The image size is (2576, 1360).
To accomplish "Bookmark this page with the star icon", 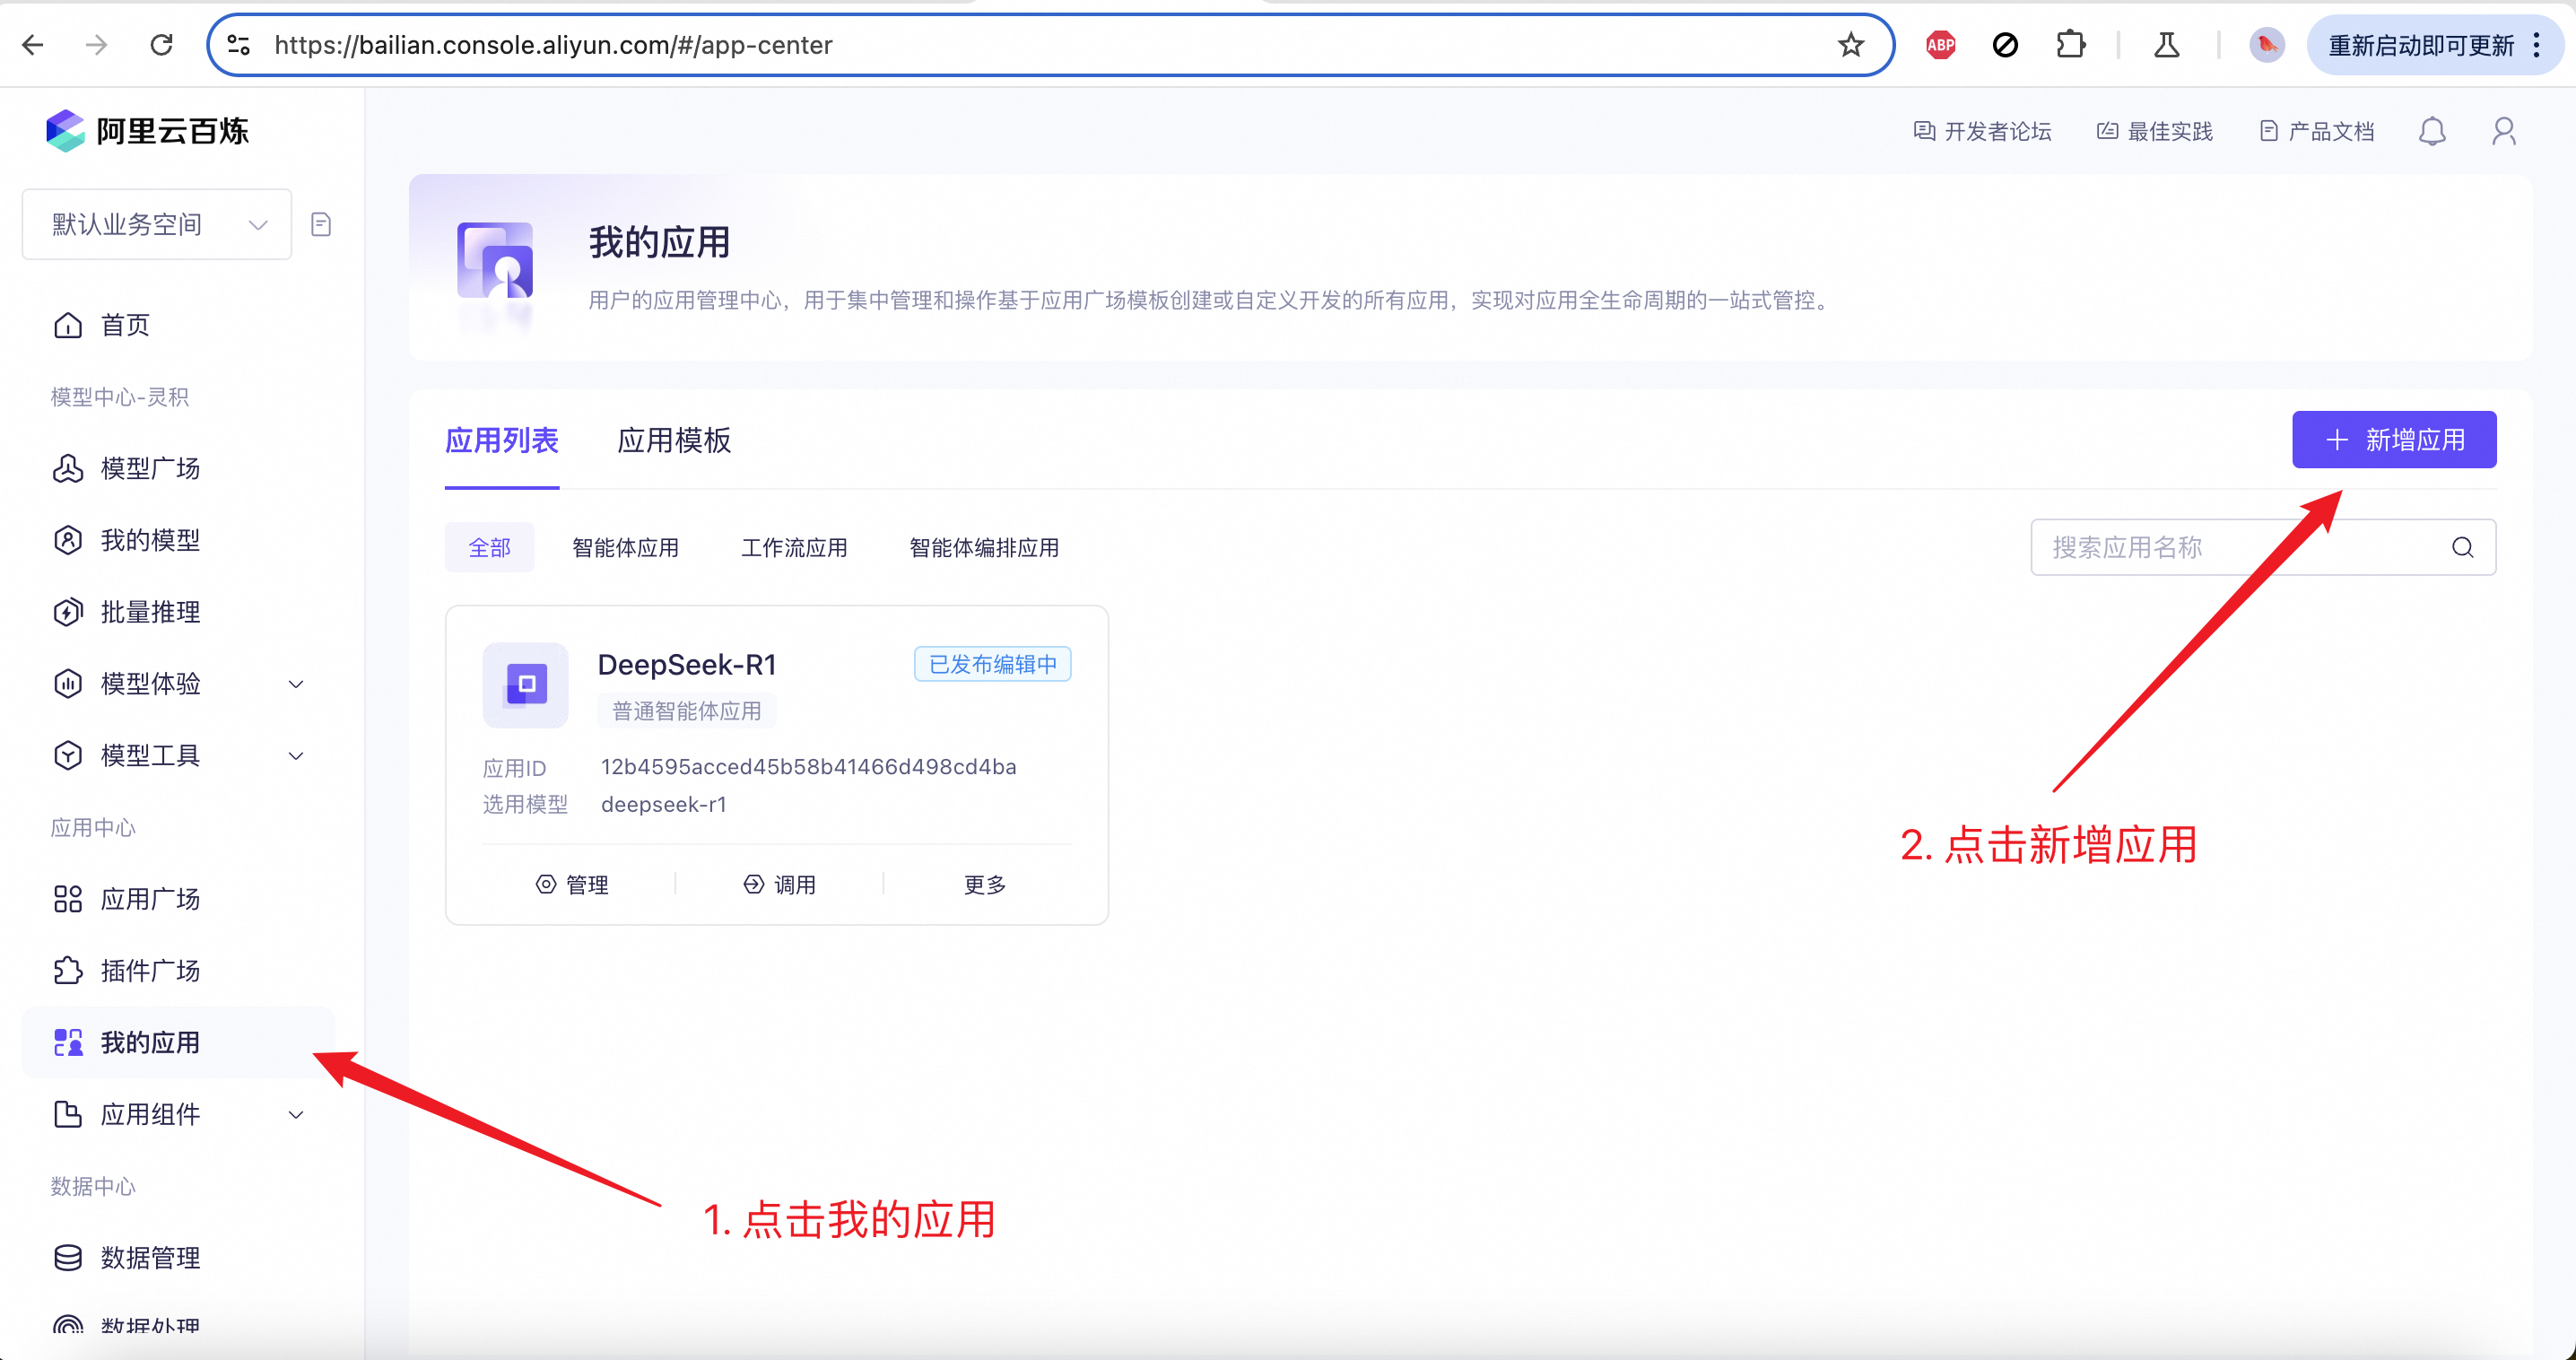I will point(1850,45).
